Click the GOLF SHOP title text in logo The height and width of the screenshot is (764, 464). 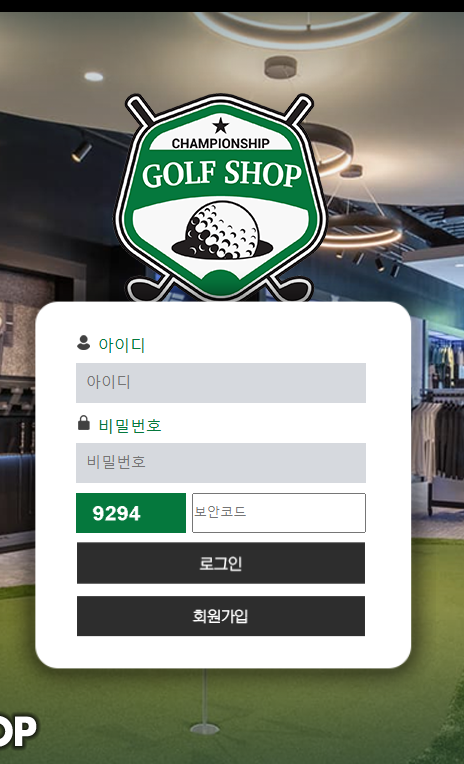(222, 174)
